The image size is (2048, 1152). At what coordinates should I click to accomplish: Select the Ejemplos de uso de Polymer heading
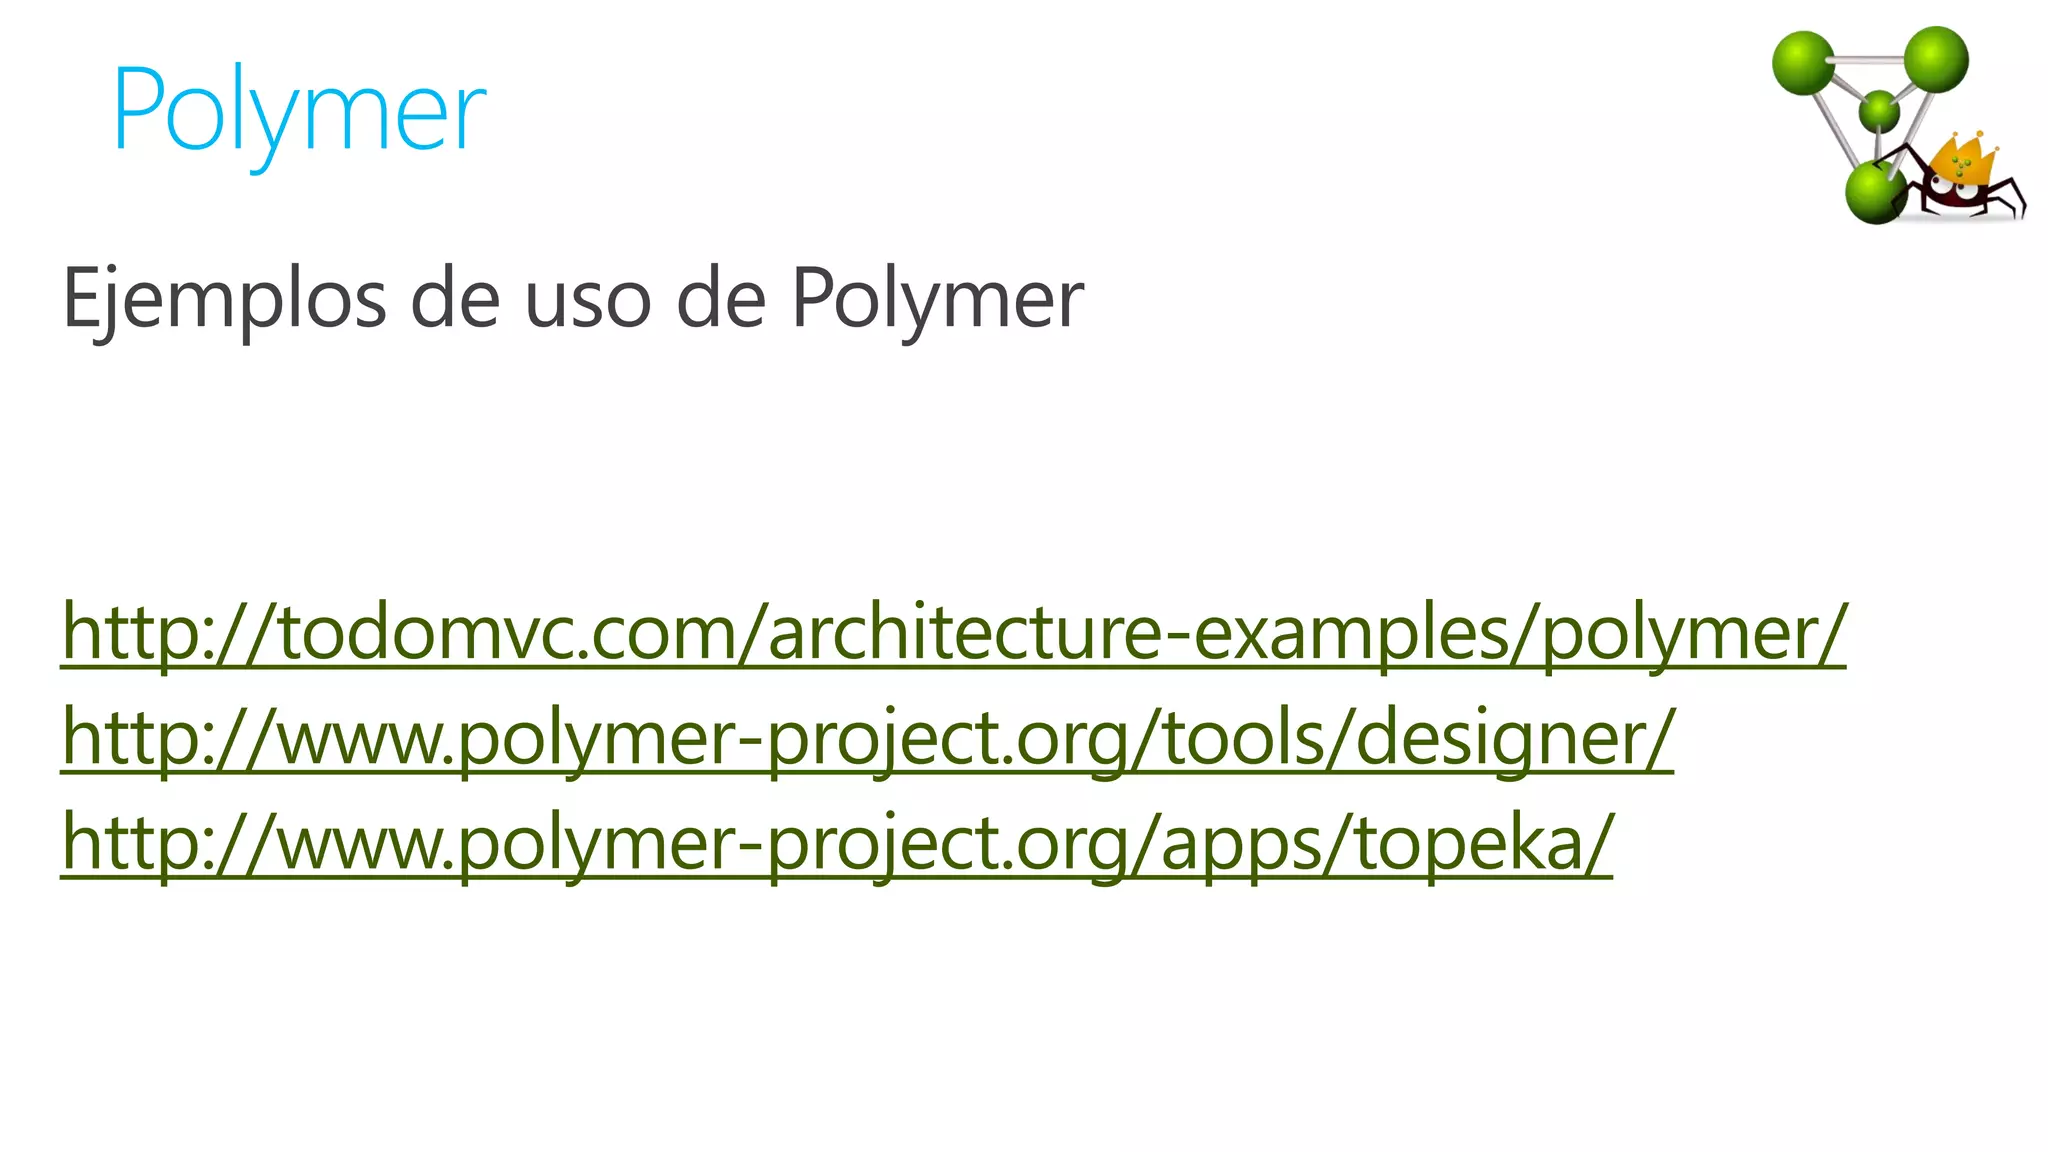coord(572,297)
